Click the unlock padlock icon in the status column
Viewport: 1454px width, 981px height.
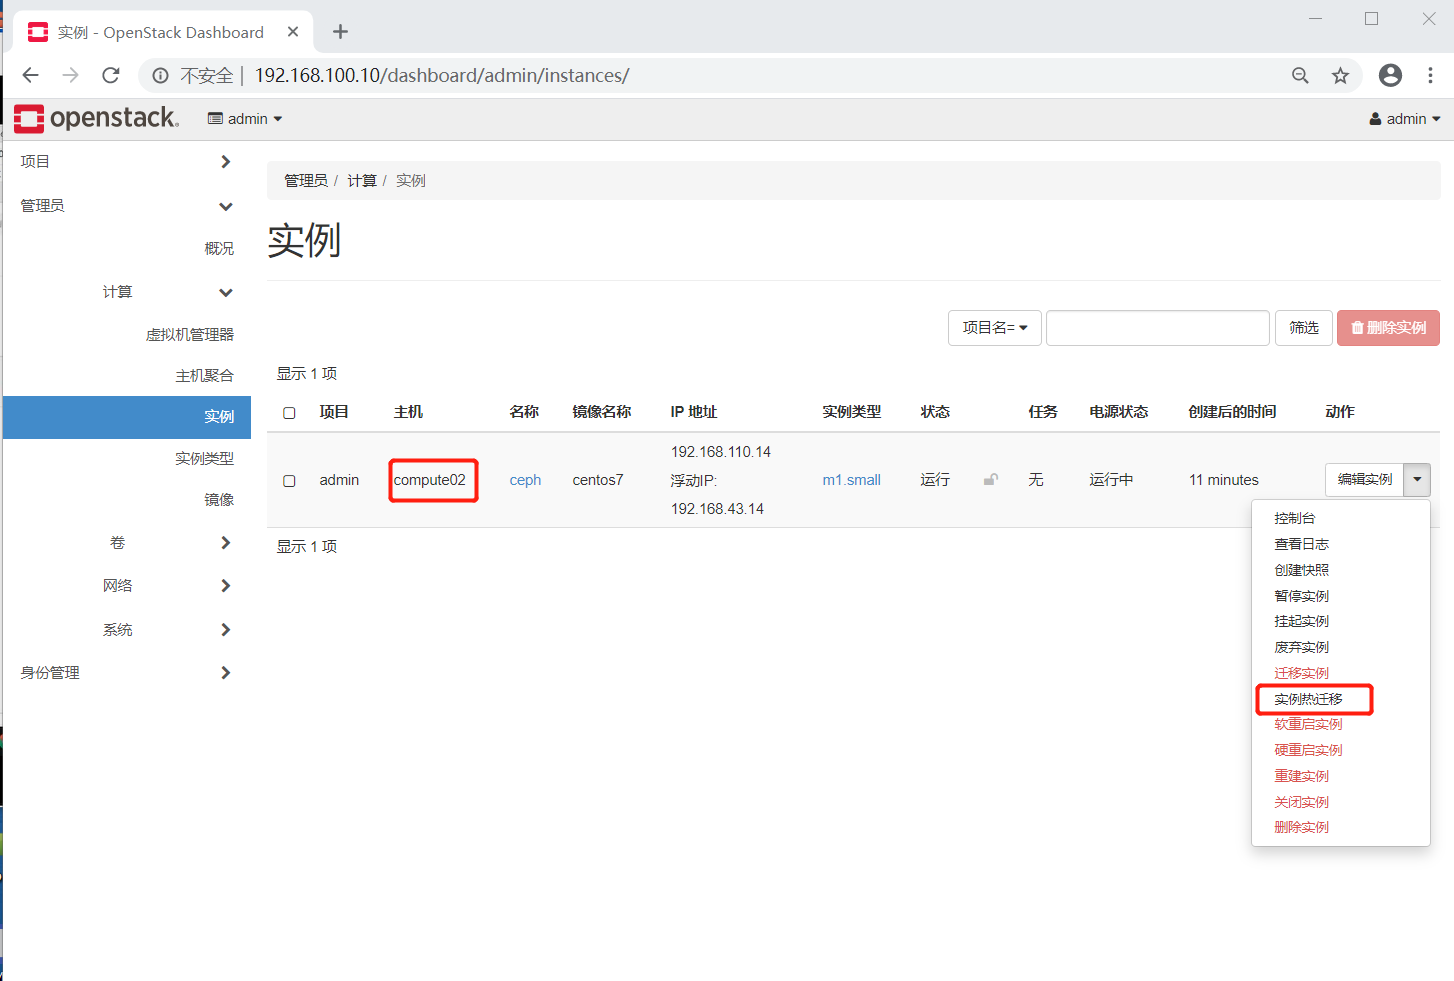click(x=989, y=479)
